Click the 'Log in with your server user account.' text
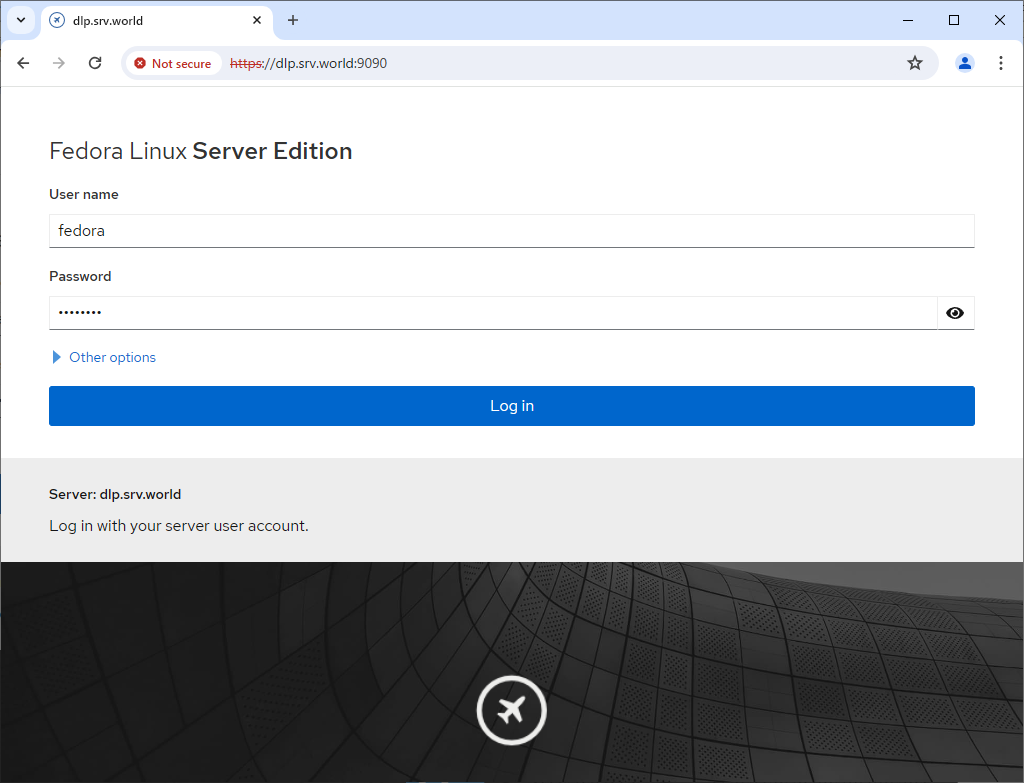Image resolution: width=1024 pixels, height=783 pixels. (x=179, y=526)
